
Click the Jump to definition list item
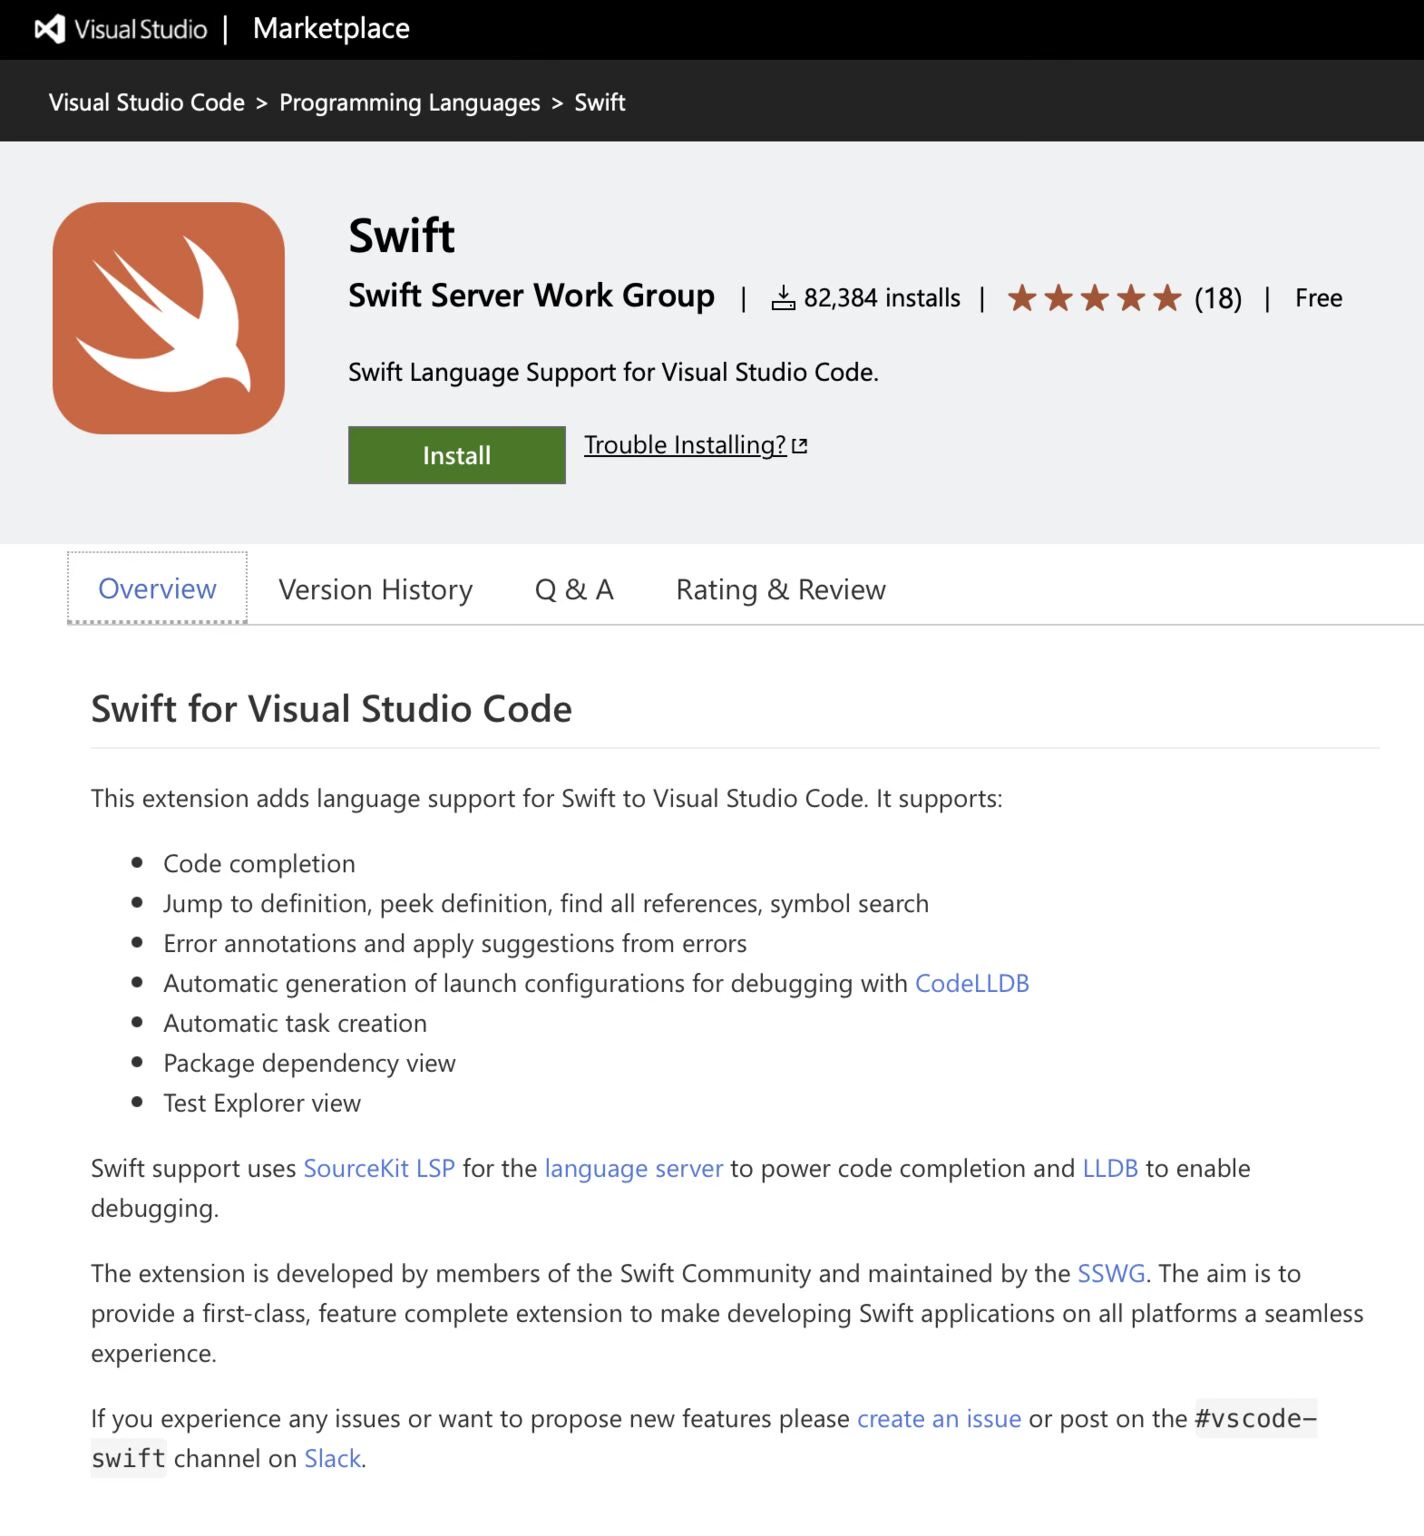(x=546, y=903)
